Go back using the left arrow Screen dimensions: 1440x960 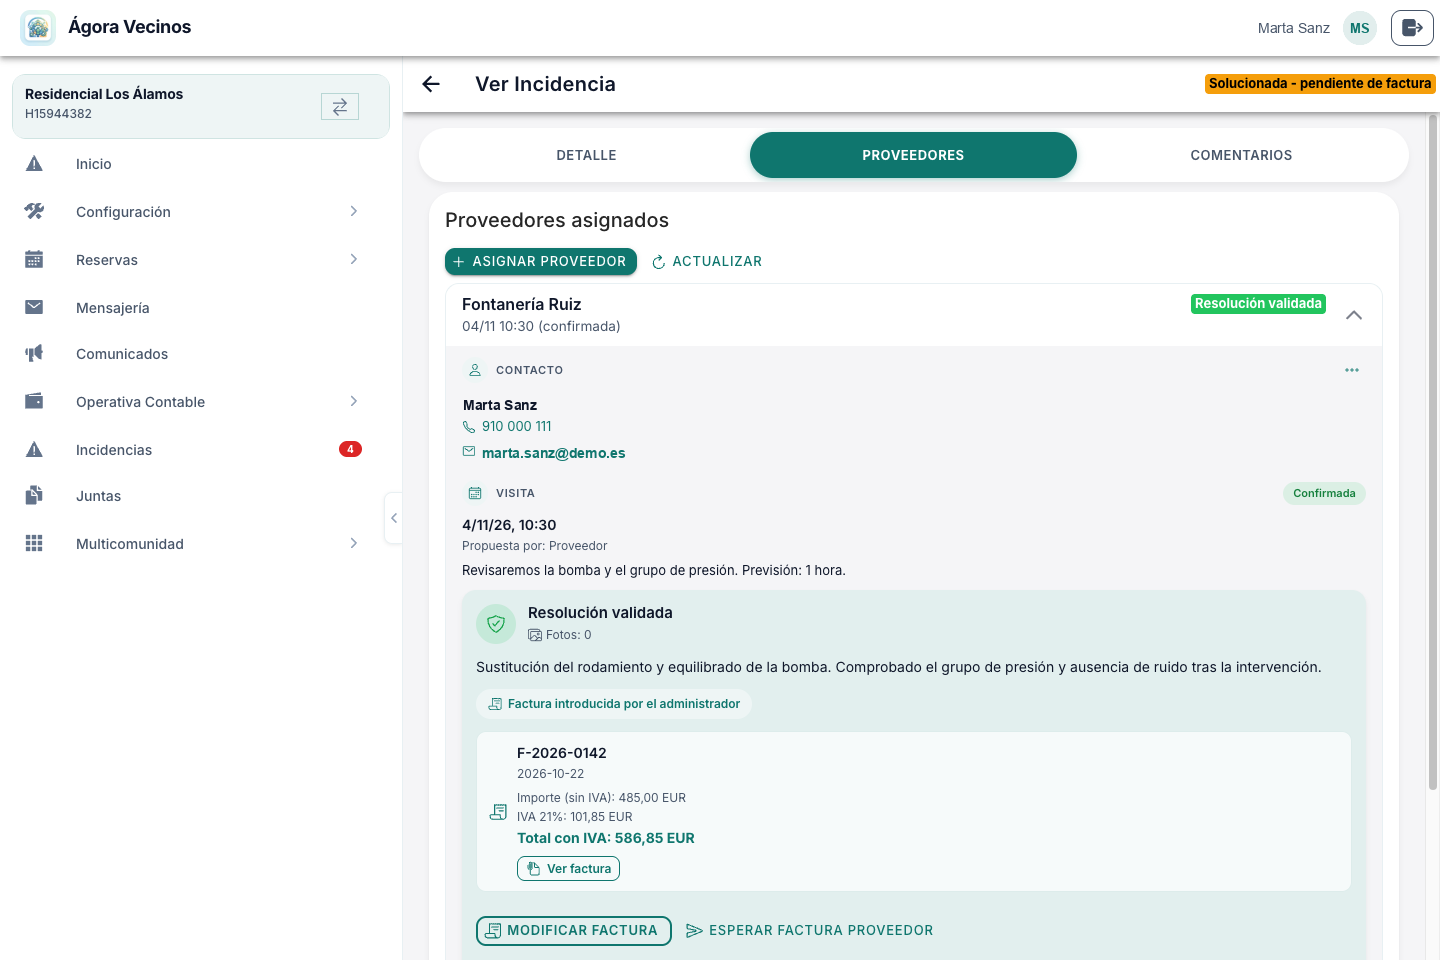pyautogui.click(x=431, y=84)
